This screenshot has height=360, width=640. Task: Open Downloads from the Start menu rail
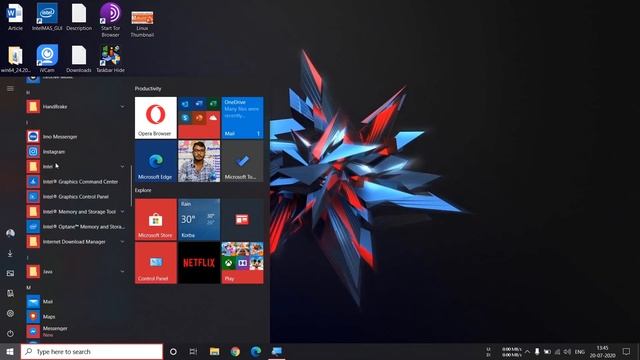coord(10,253)
